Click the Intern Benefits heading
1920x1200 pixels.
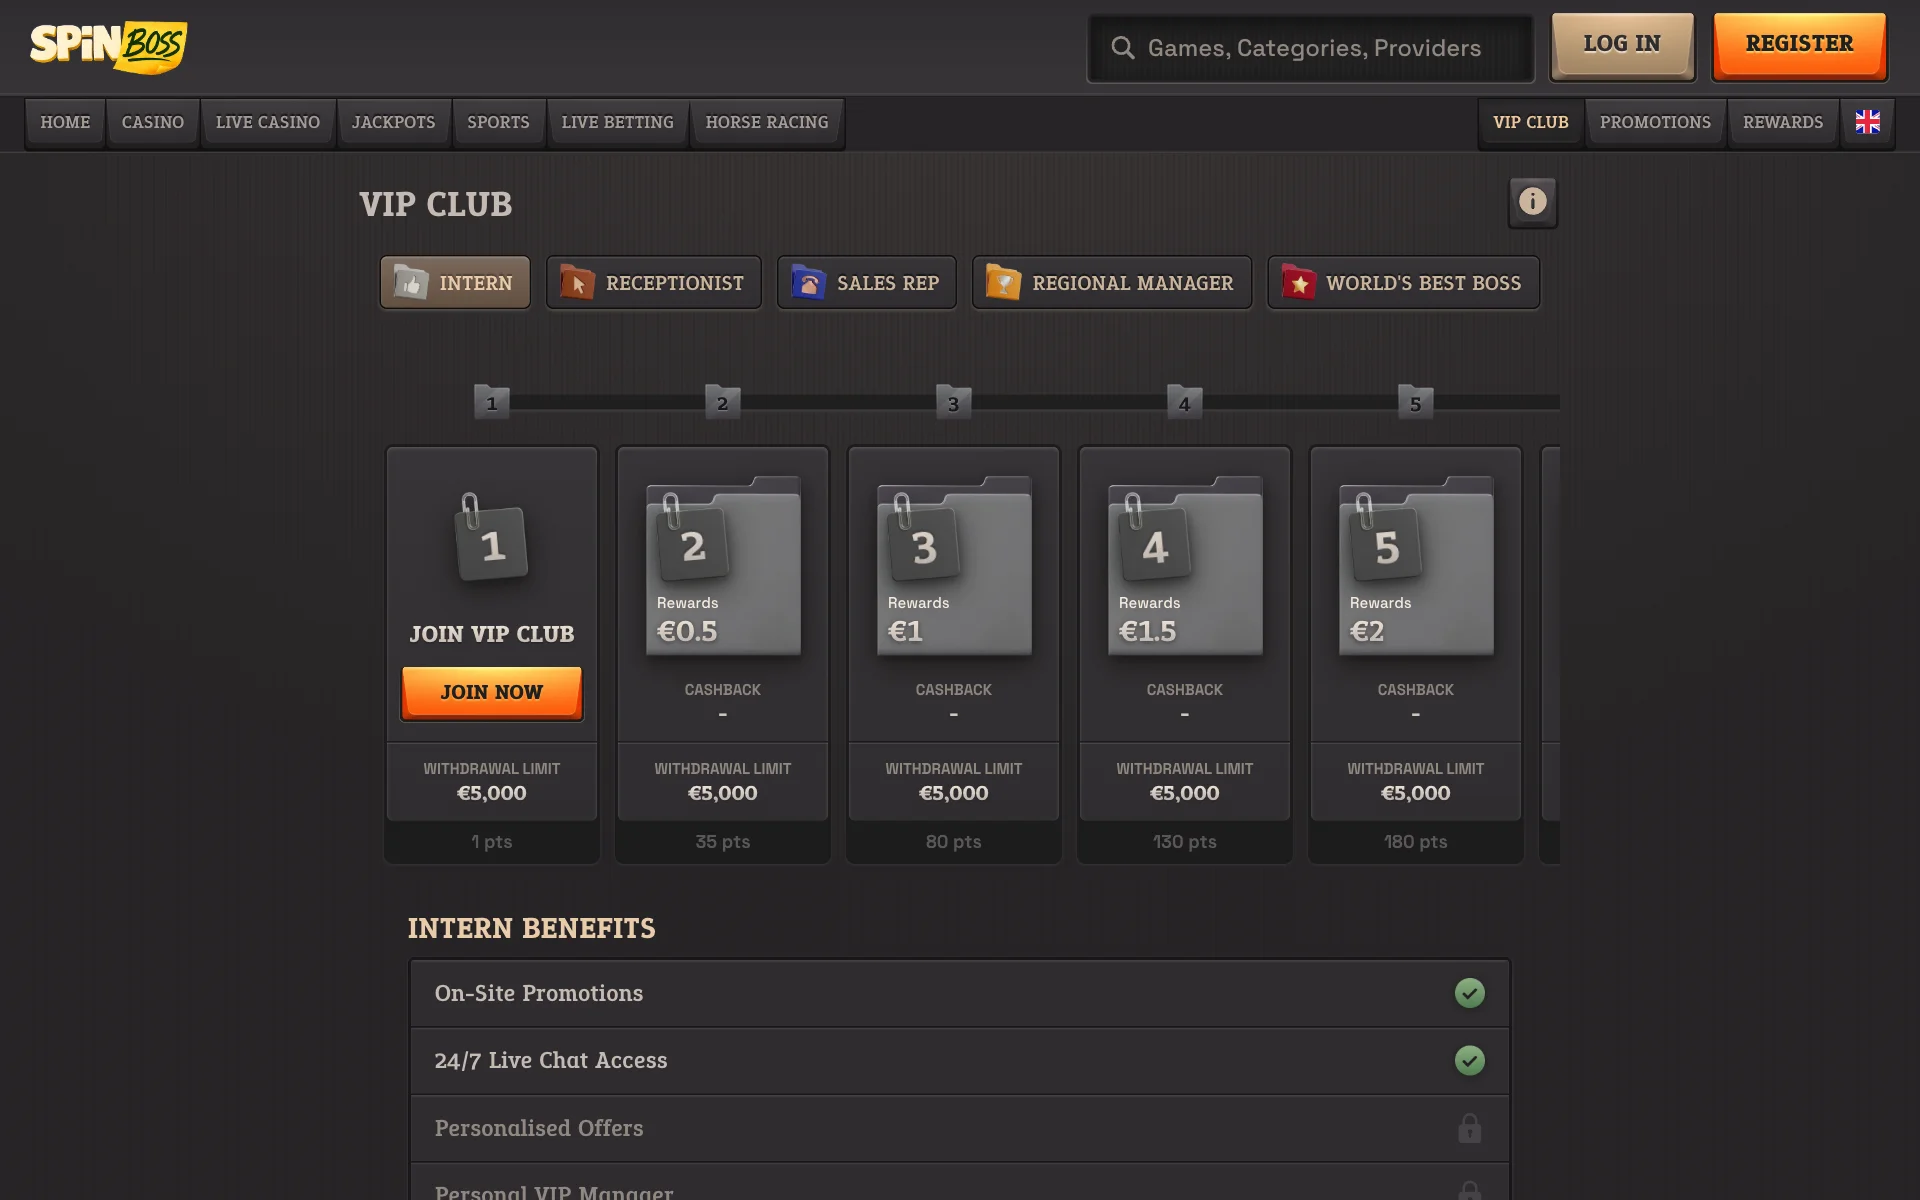coord(531,928)
